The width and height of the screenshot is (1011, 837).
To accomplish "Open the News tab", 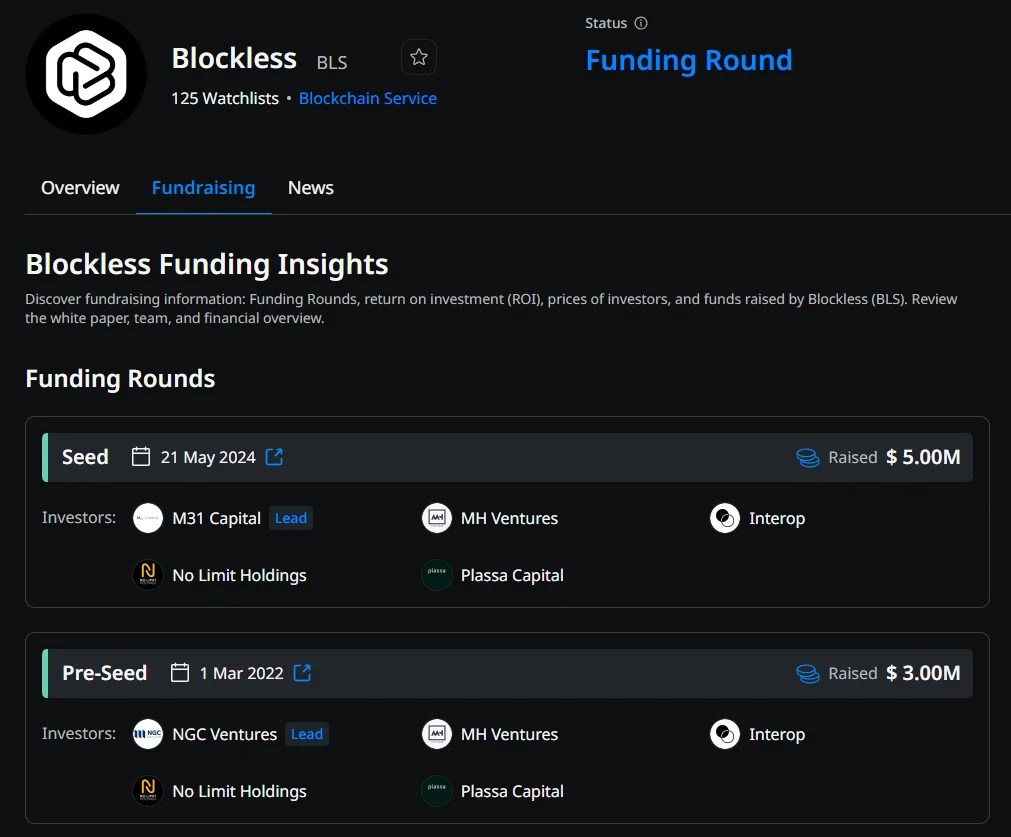I will [x=311, y=188].
